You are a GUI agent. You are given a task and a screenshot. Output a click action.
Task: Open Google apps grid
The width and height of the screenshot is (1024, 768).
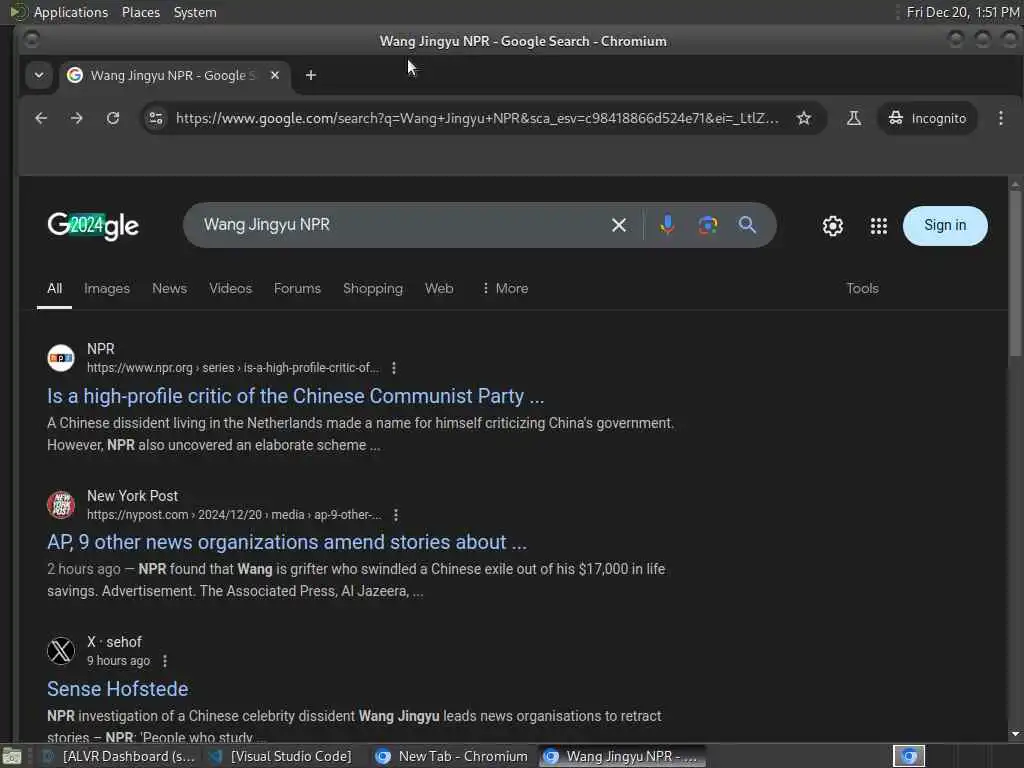[x=878, y=226]
